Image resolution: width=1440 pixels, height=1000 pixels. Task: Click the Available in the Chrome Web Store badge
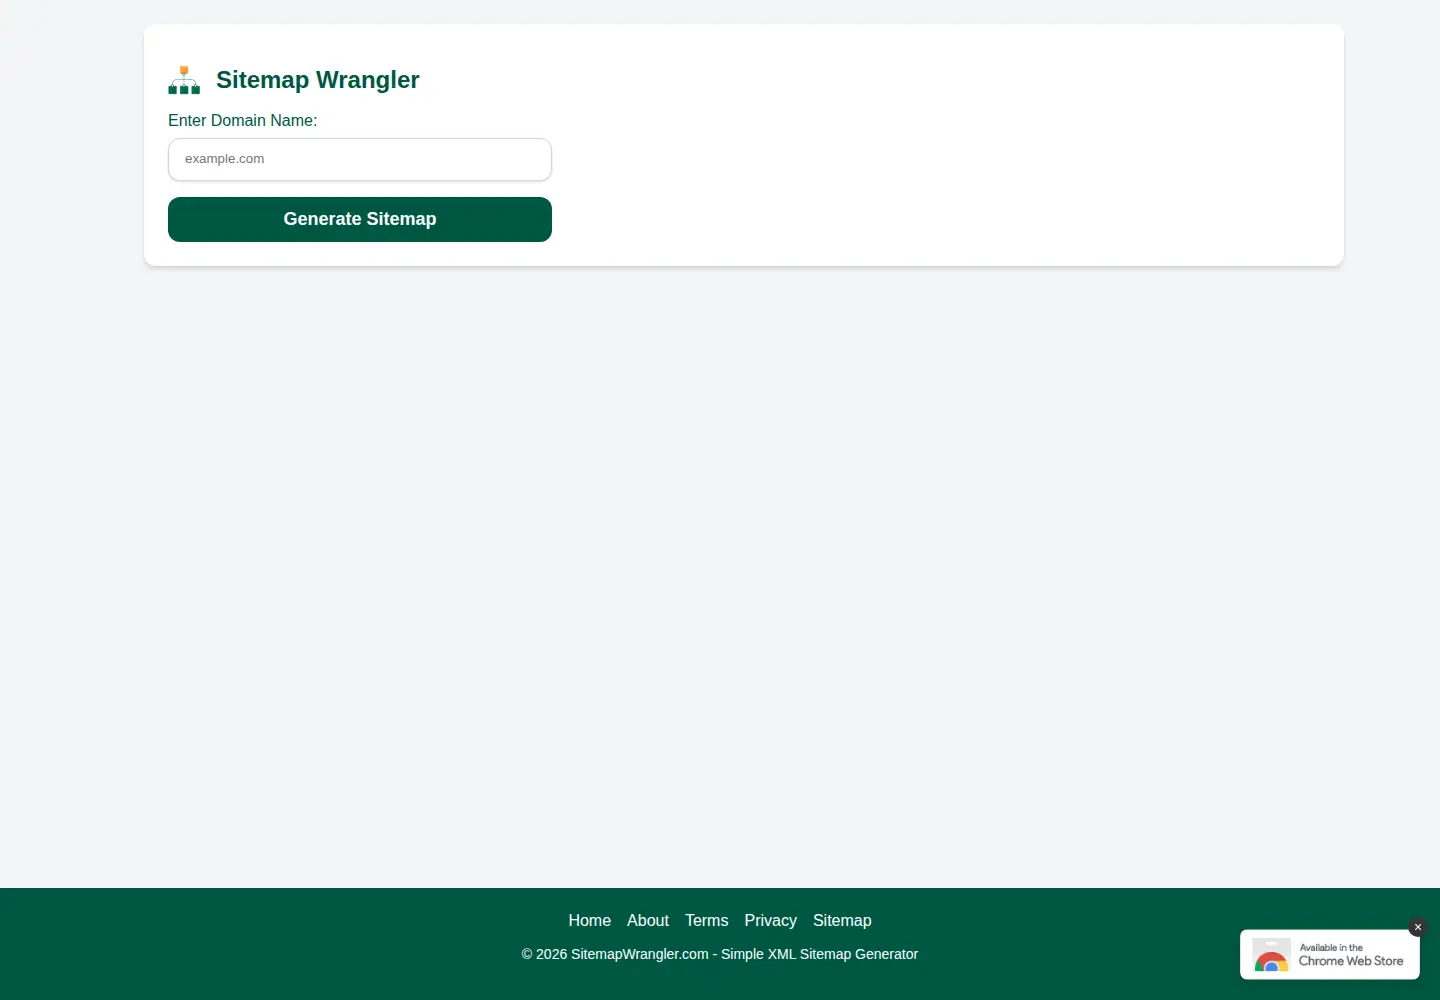point(1330,955)
